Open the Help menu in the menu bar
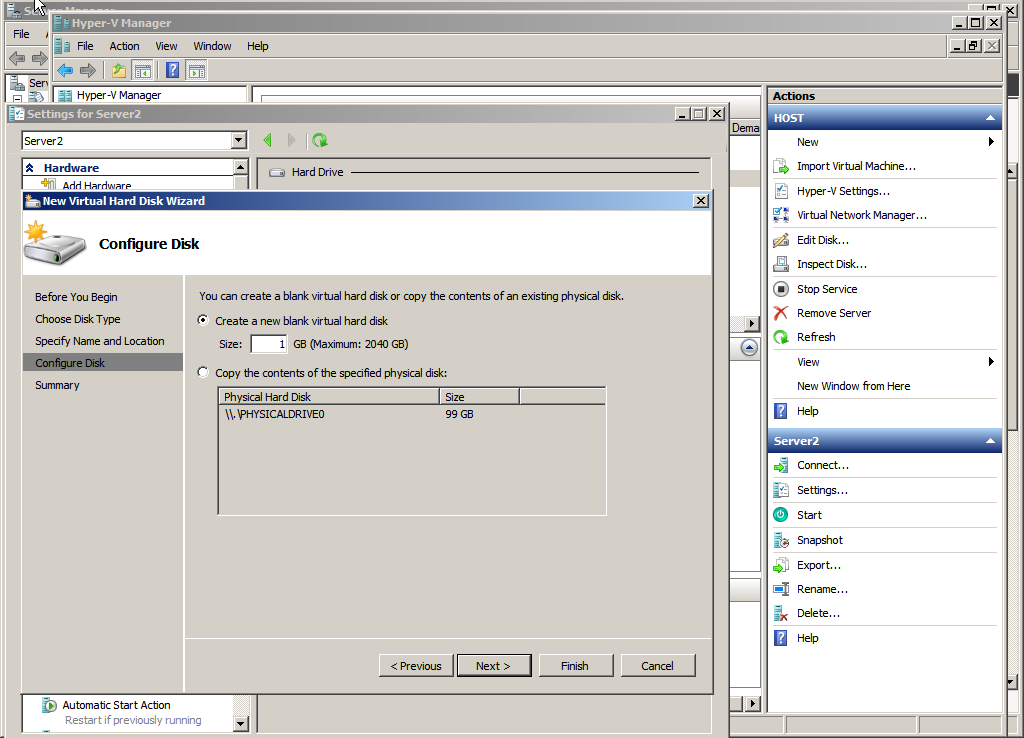Viewport: 1024px width, 738px height. [257, 46]
